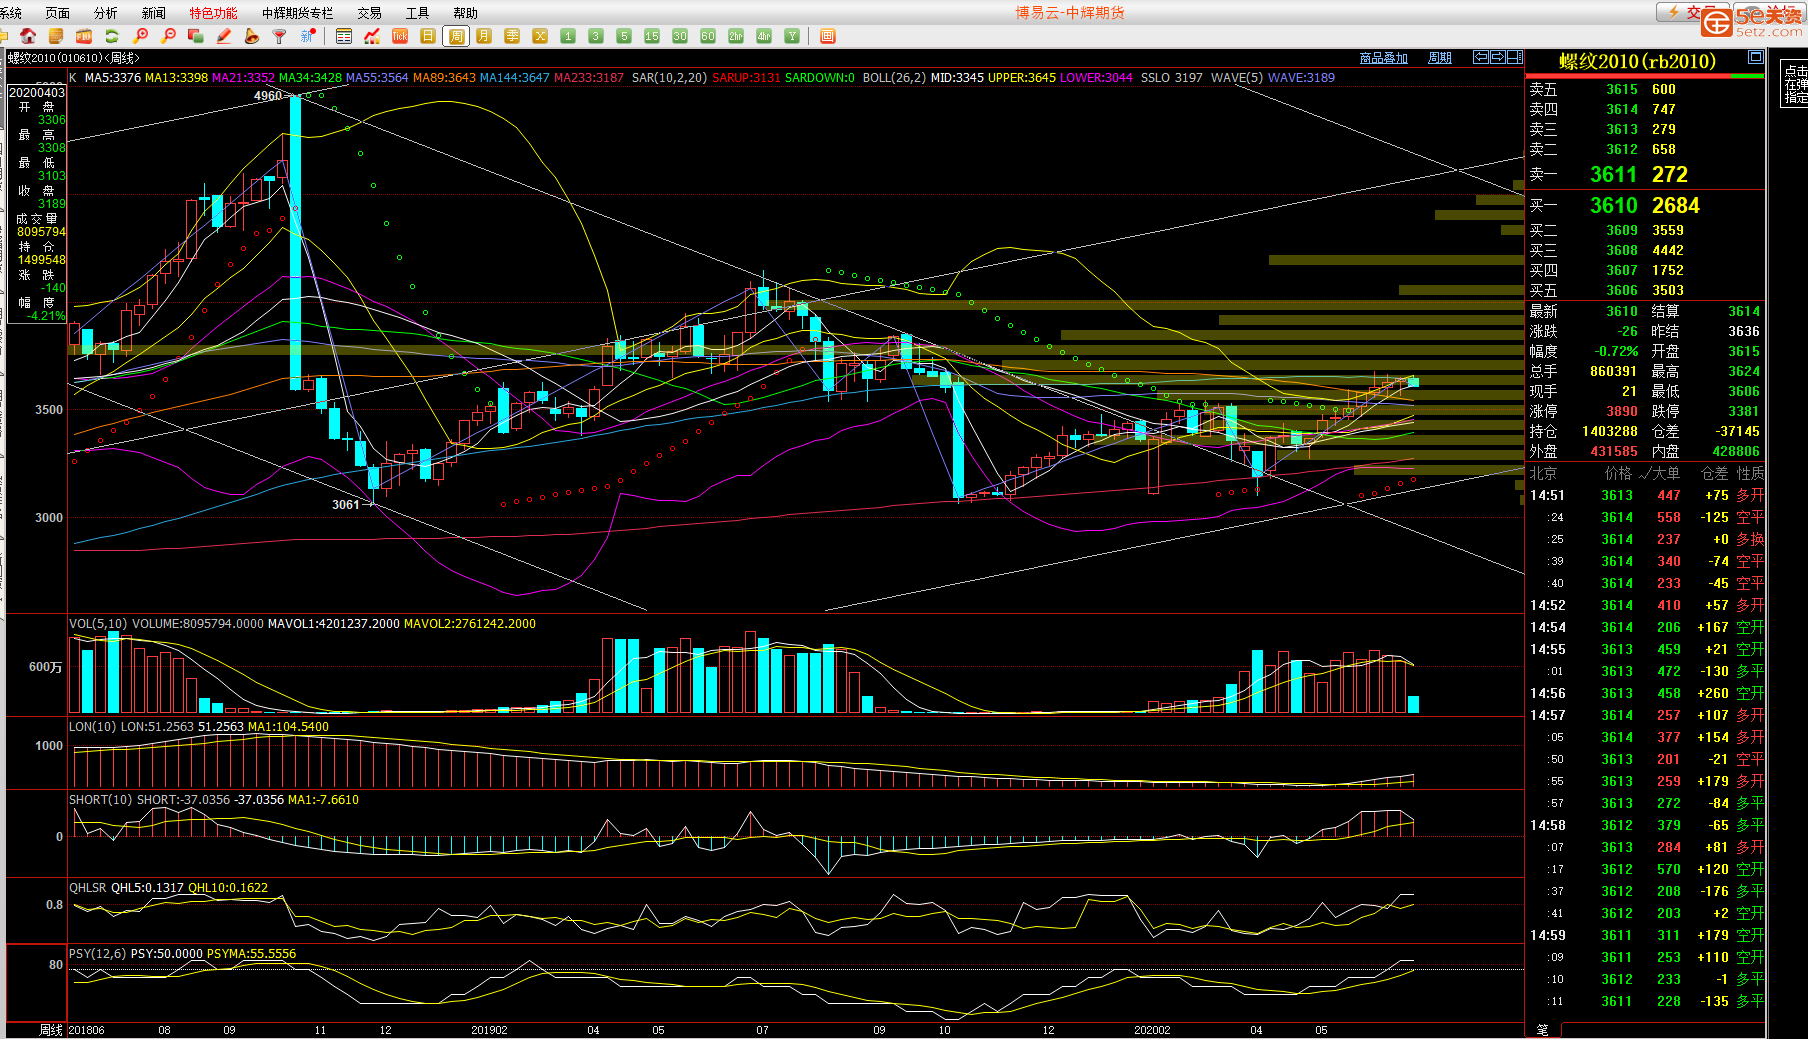Click the X period toolbar icon

(x=540, y=36)
